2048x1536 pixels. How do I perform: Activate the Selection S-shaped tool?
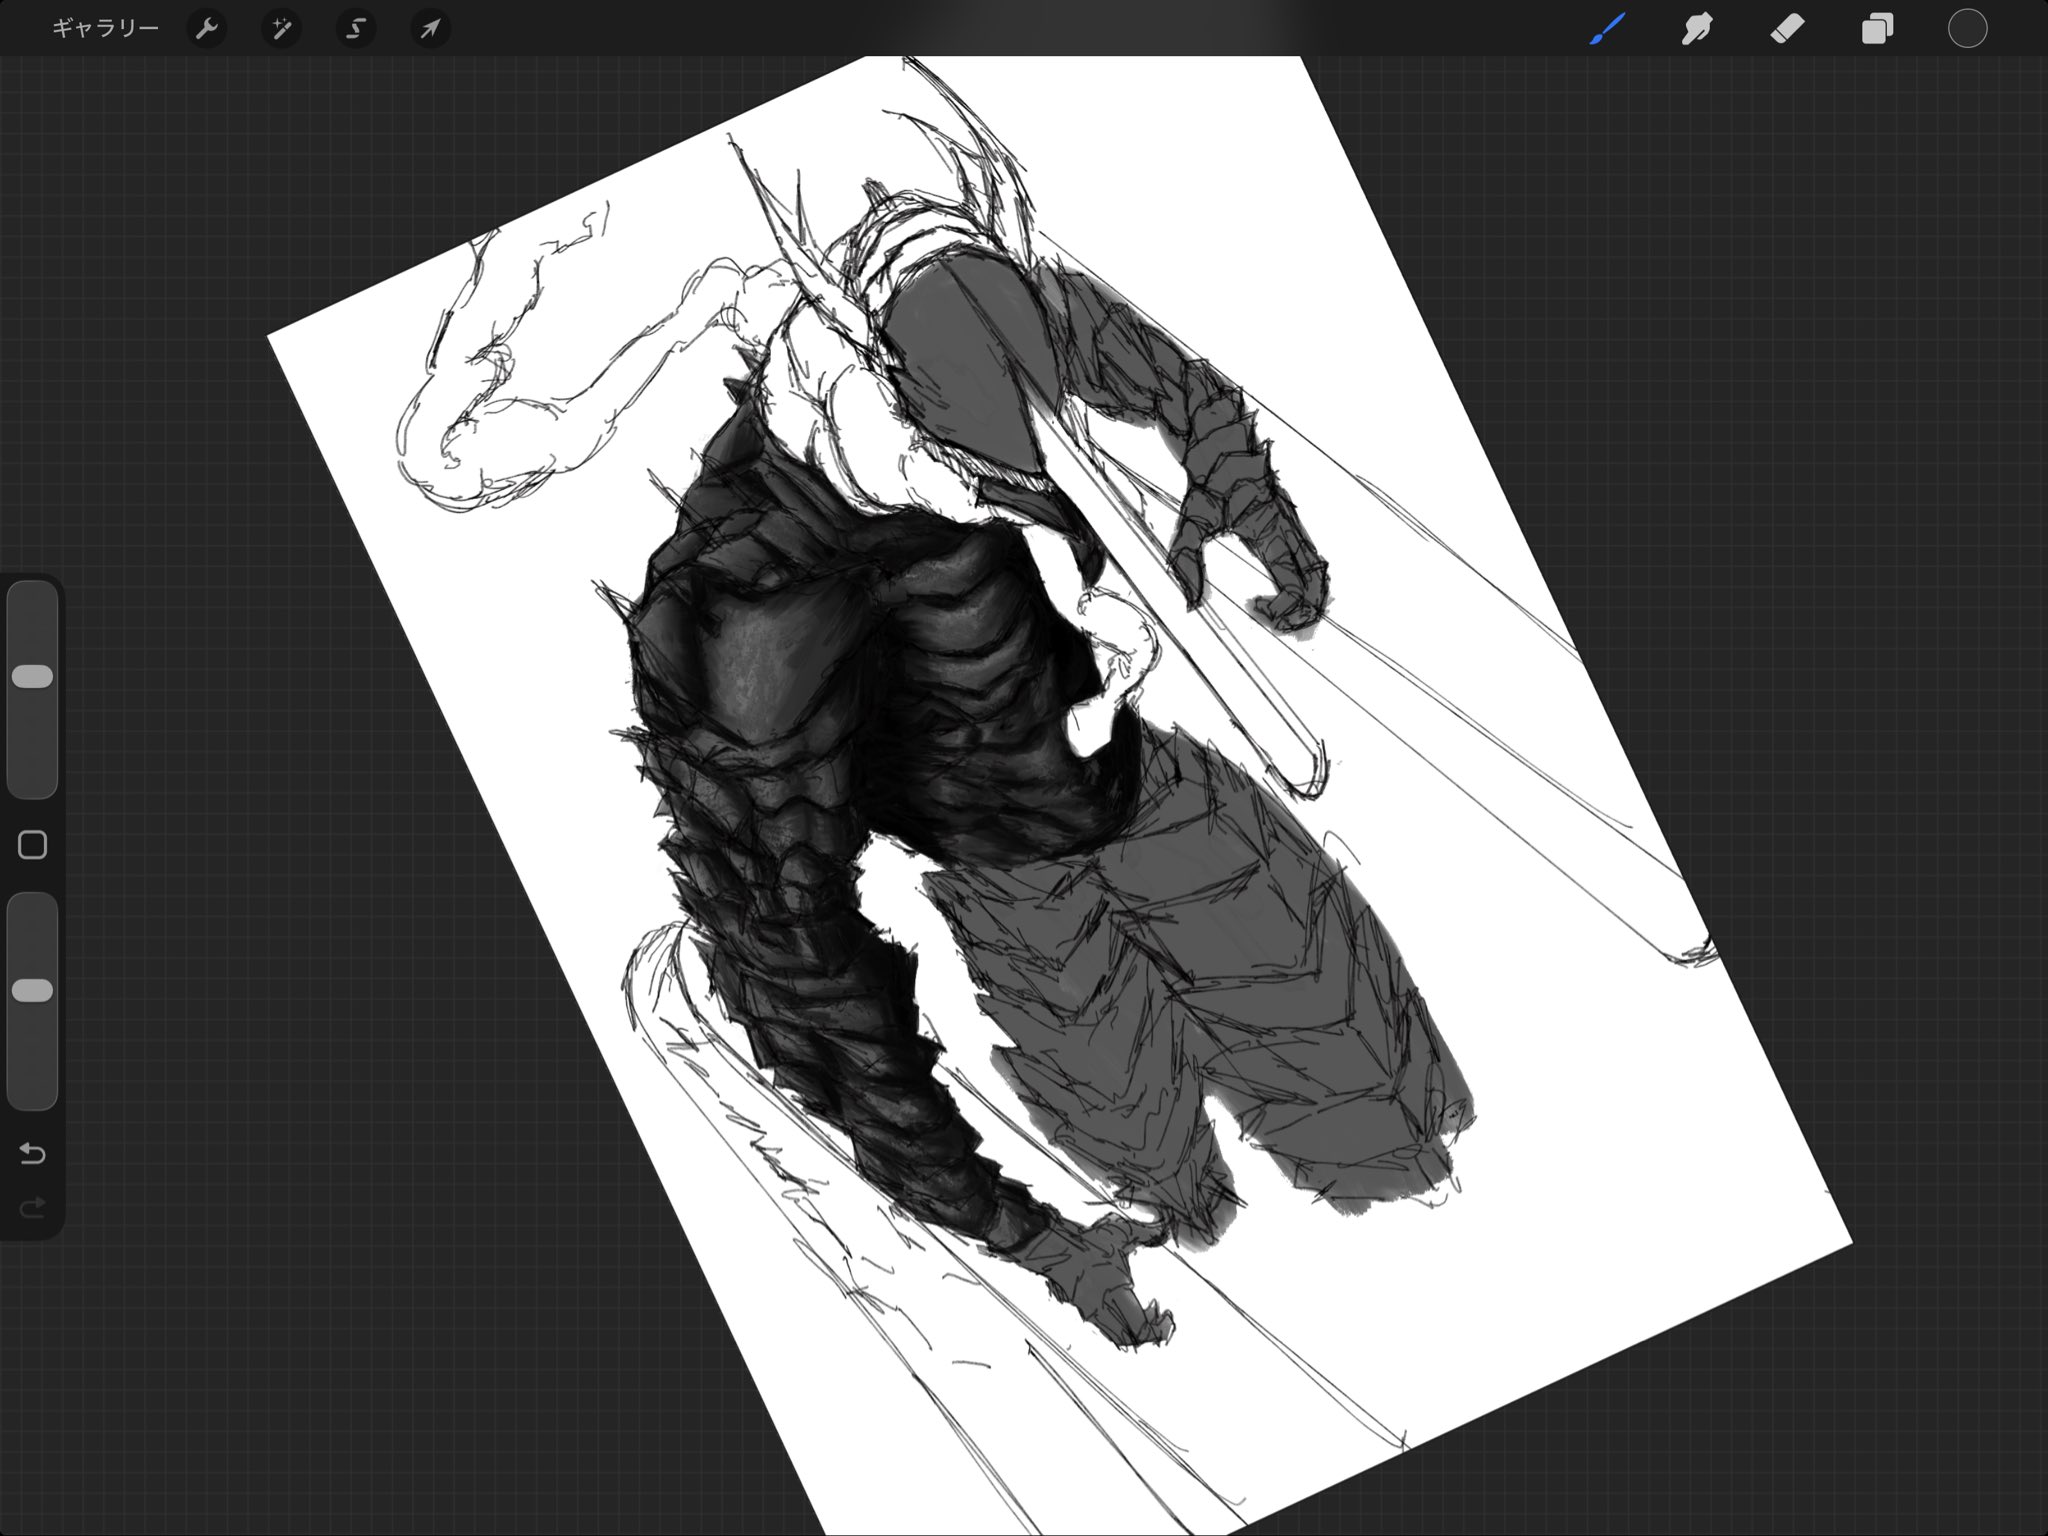pyautogui.click(x=355, y=29)
